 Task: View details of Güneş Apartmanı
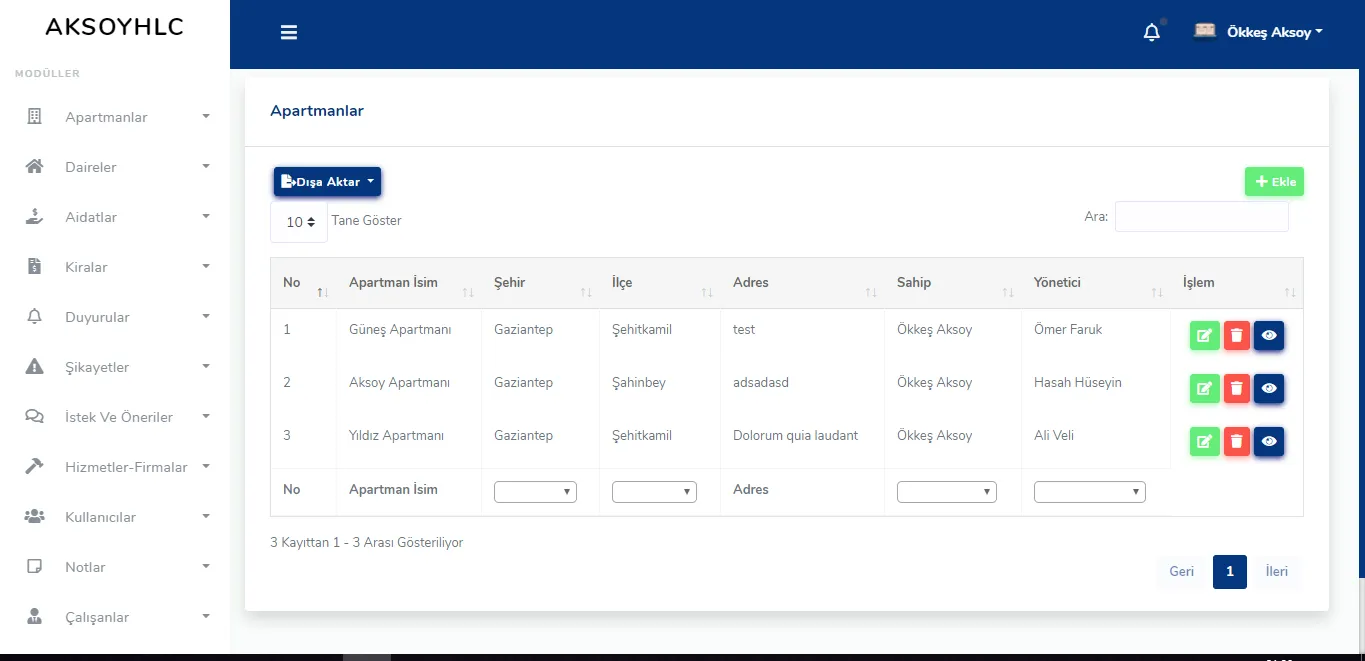[x=1269, y=336]
